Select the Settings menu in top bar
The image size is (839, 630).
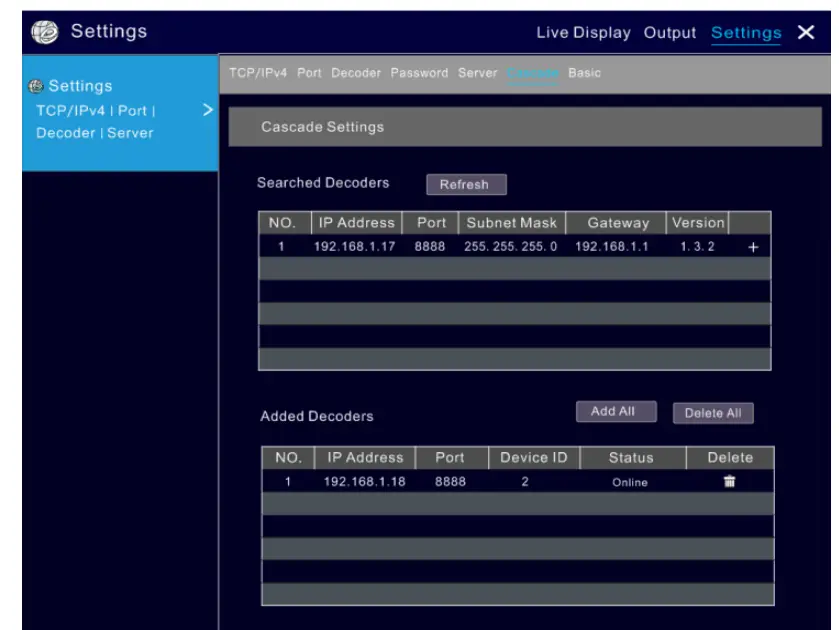(x=746, y=33)
